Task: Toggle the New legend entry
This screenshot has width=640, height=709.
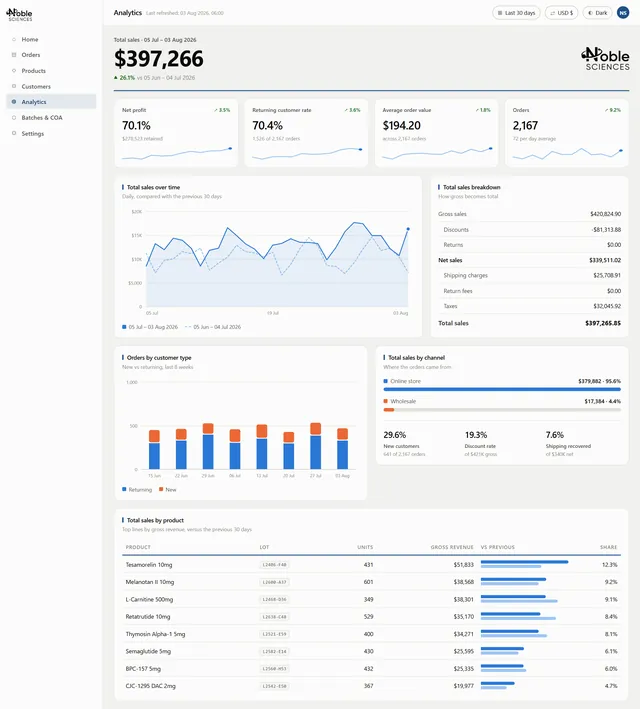Action: [168, 489]
